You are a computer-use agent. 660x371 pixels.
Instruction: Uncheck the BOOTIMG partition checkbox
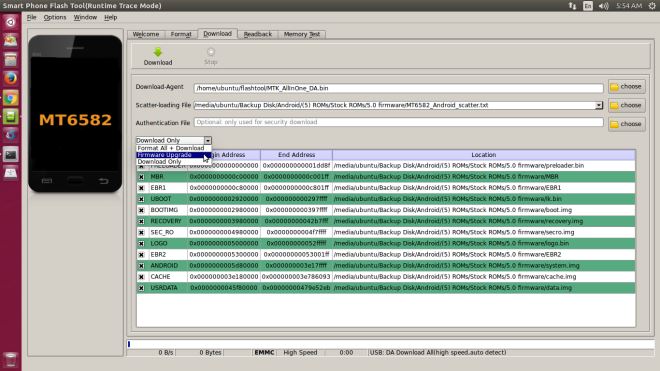point(141,210)
